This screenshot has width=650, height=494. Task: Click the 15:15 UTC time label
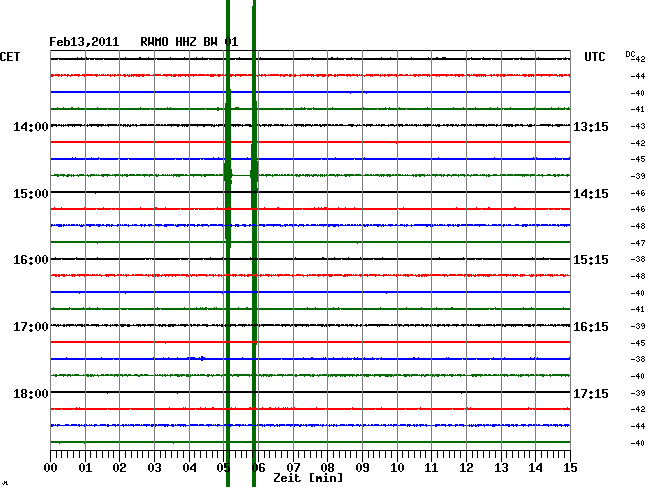pyautogui.click(x=591, y=260)
